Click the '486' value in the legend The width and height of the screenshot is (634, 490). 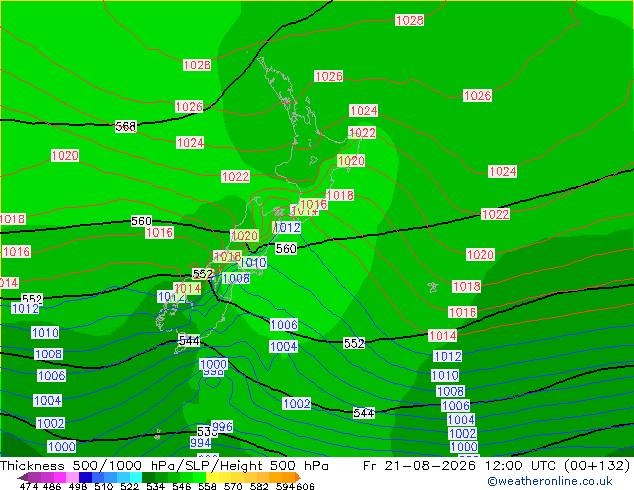[52, 486]
